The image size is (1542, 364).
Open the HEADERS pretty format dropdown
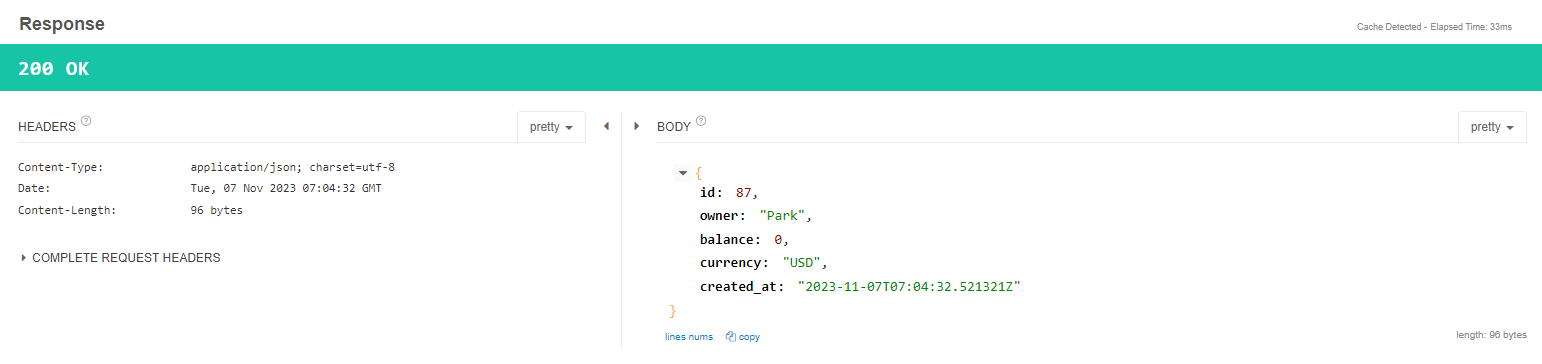coord(551,127)
